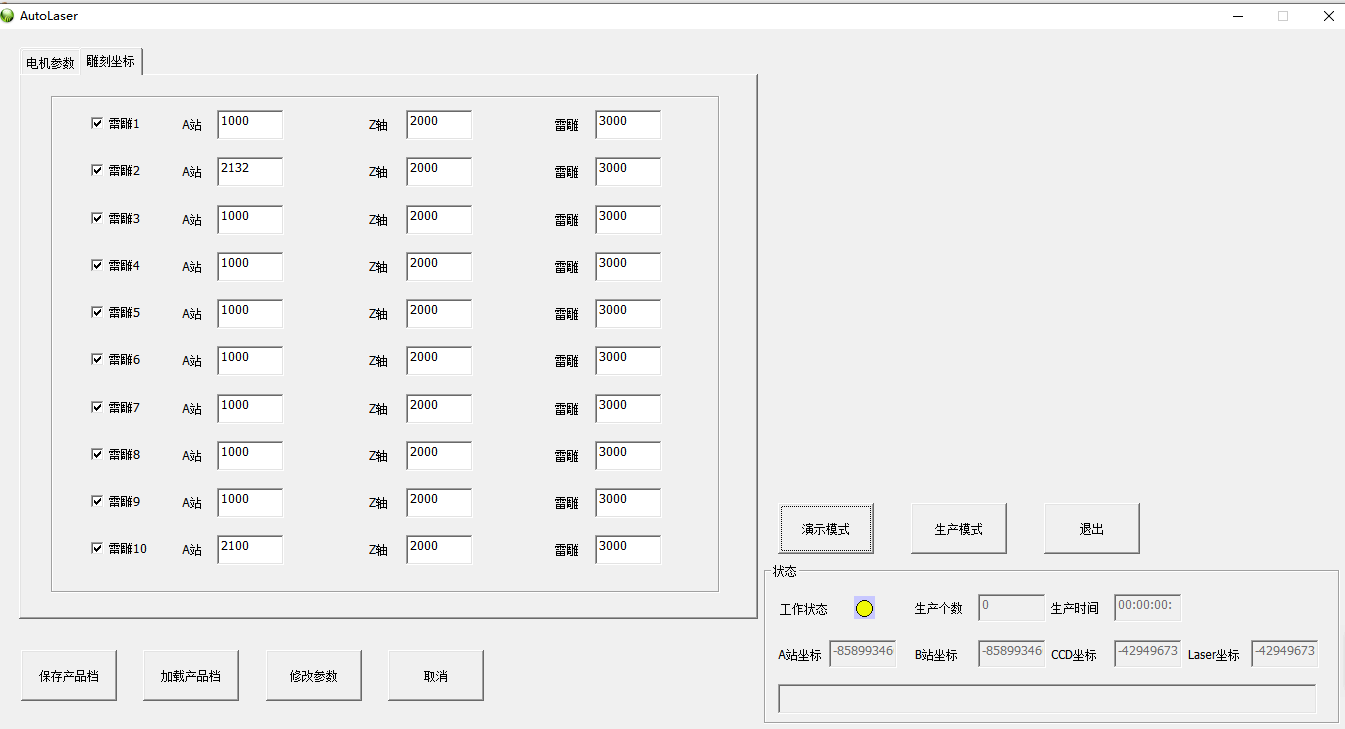The width and height of the screenshot is (1345, 729).
Task: Disable the 雷雕4 checkbox
Action: coord(97,265)
